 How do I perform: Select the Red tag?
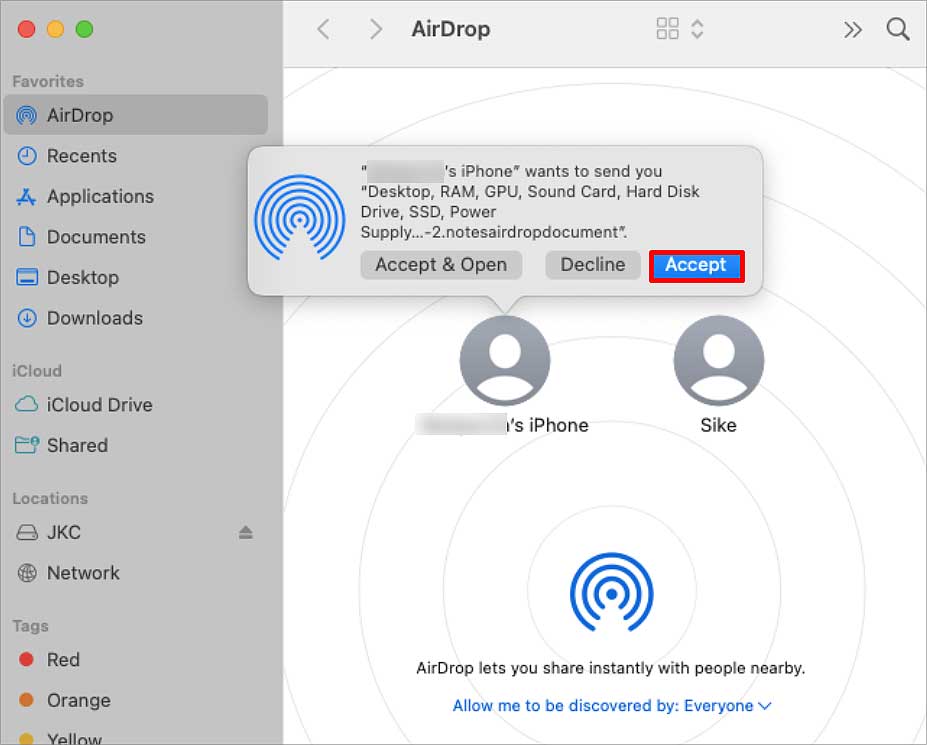click(63, 660)
